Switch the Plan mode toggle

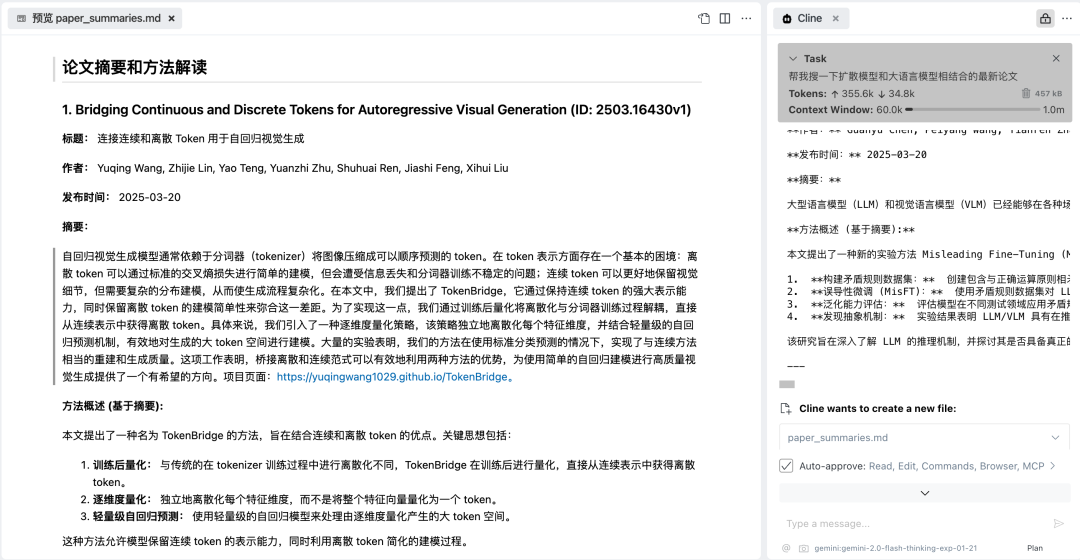click(1035, 548)
